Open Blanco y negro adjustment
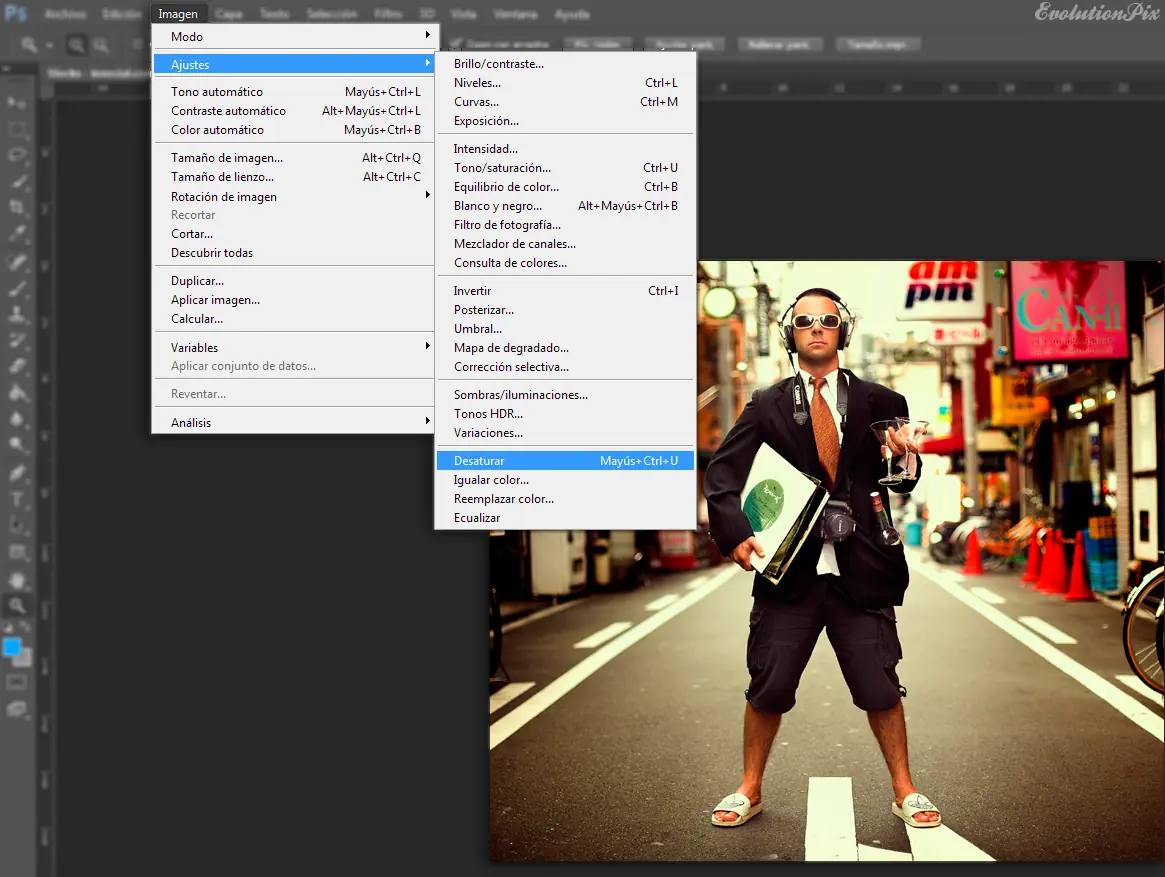This screenshot has width=1165, height=877. pos(565,206)
